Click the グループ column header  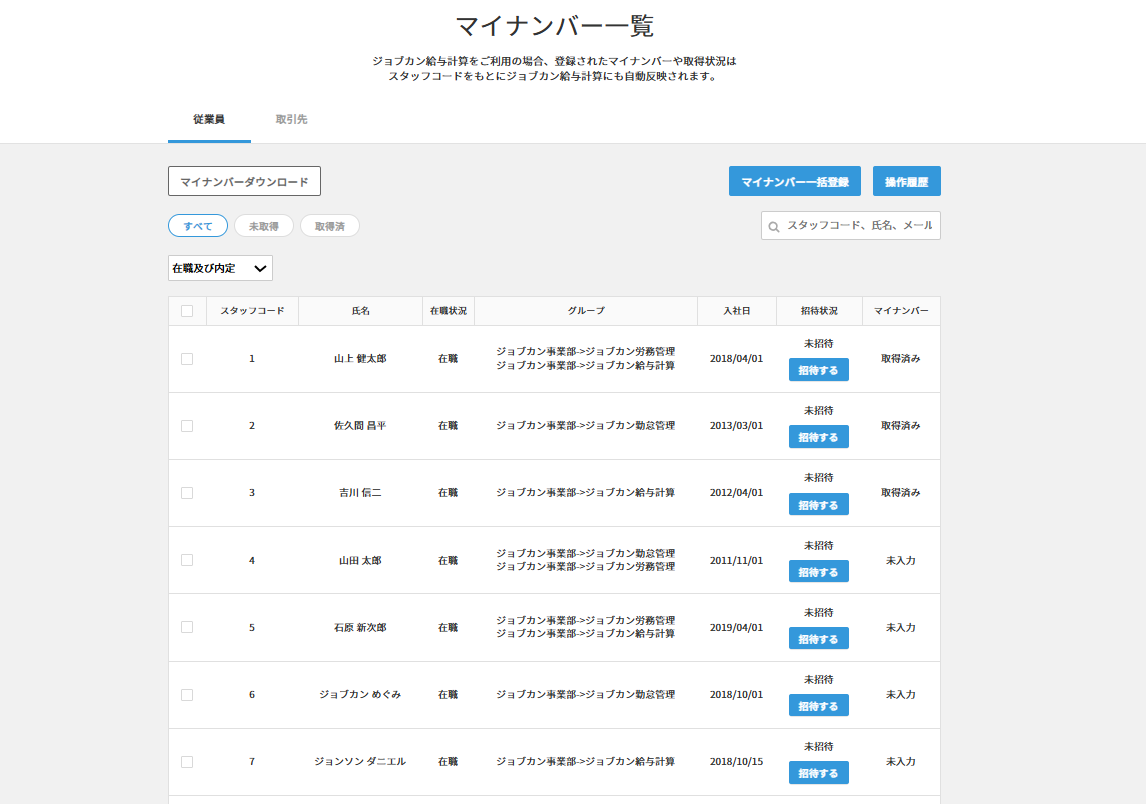pos(586,311)
